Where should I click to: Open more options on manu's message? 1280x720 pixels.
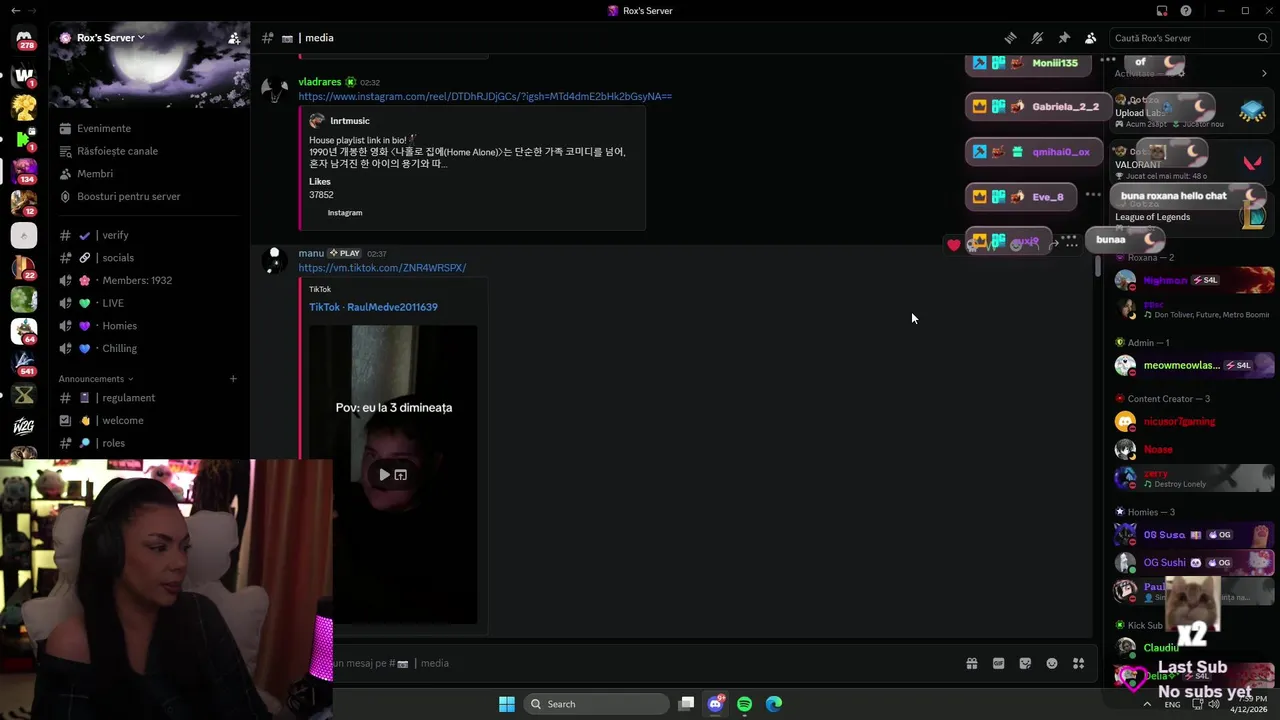pos(1071,243)
